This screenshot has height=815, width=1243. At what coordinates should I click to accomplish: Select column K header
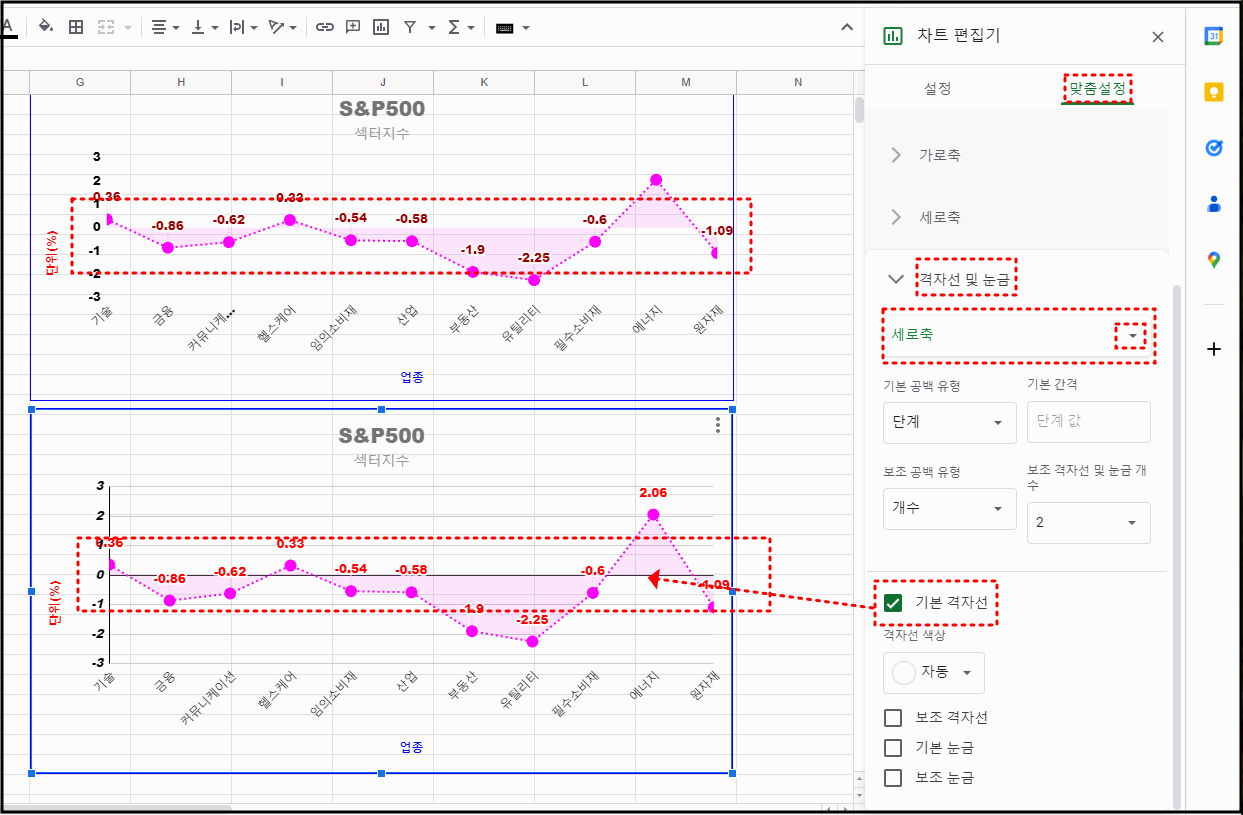pyautogui.click(x=484, y=82)
